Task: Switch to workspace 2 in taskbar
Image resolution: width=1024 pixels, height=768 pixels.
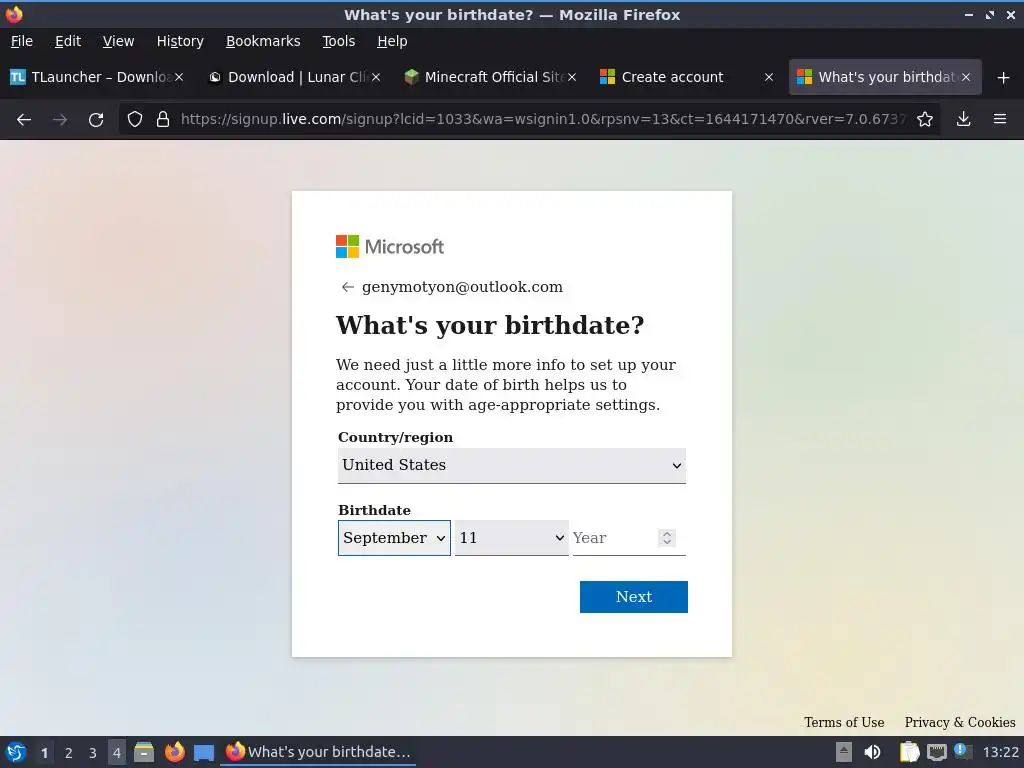Action: coord(69,753)
